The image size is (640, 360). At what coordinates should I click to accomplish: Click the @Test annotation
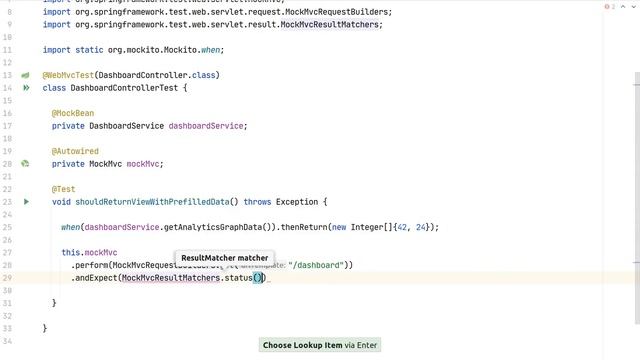click(63, 189)
